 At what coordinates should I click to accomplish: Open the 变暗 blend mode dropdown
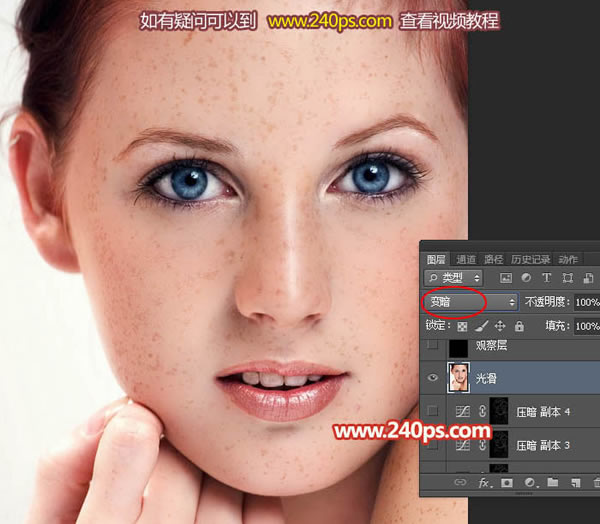coord(471,301)
